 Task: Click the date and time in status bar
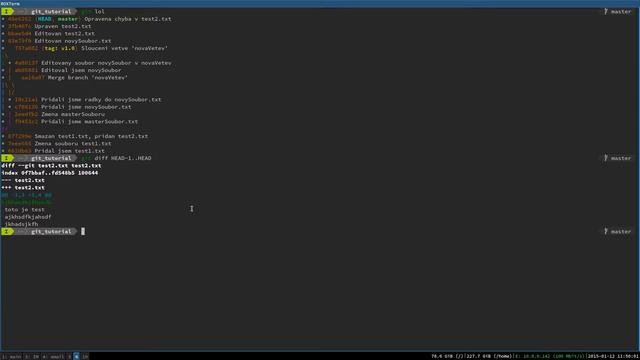point(613,356)
